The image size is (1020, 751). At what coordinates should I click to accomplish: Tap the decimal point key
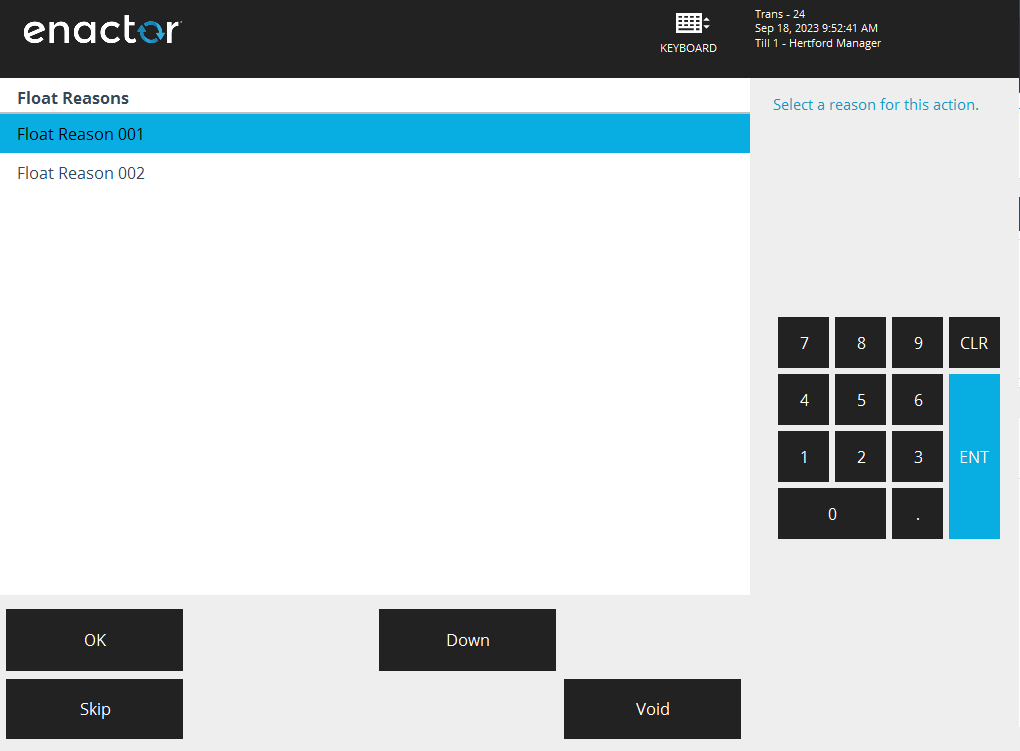tap(917, 513)
